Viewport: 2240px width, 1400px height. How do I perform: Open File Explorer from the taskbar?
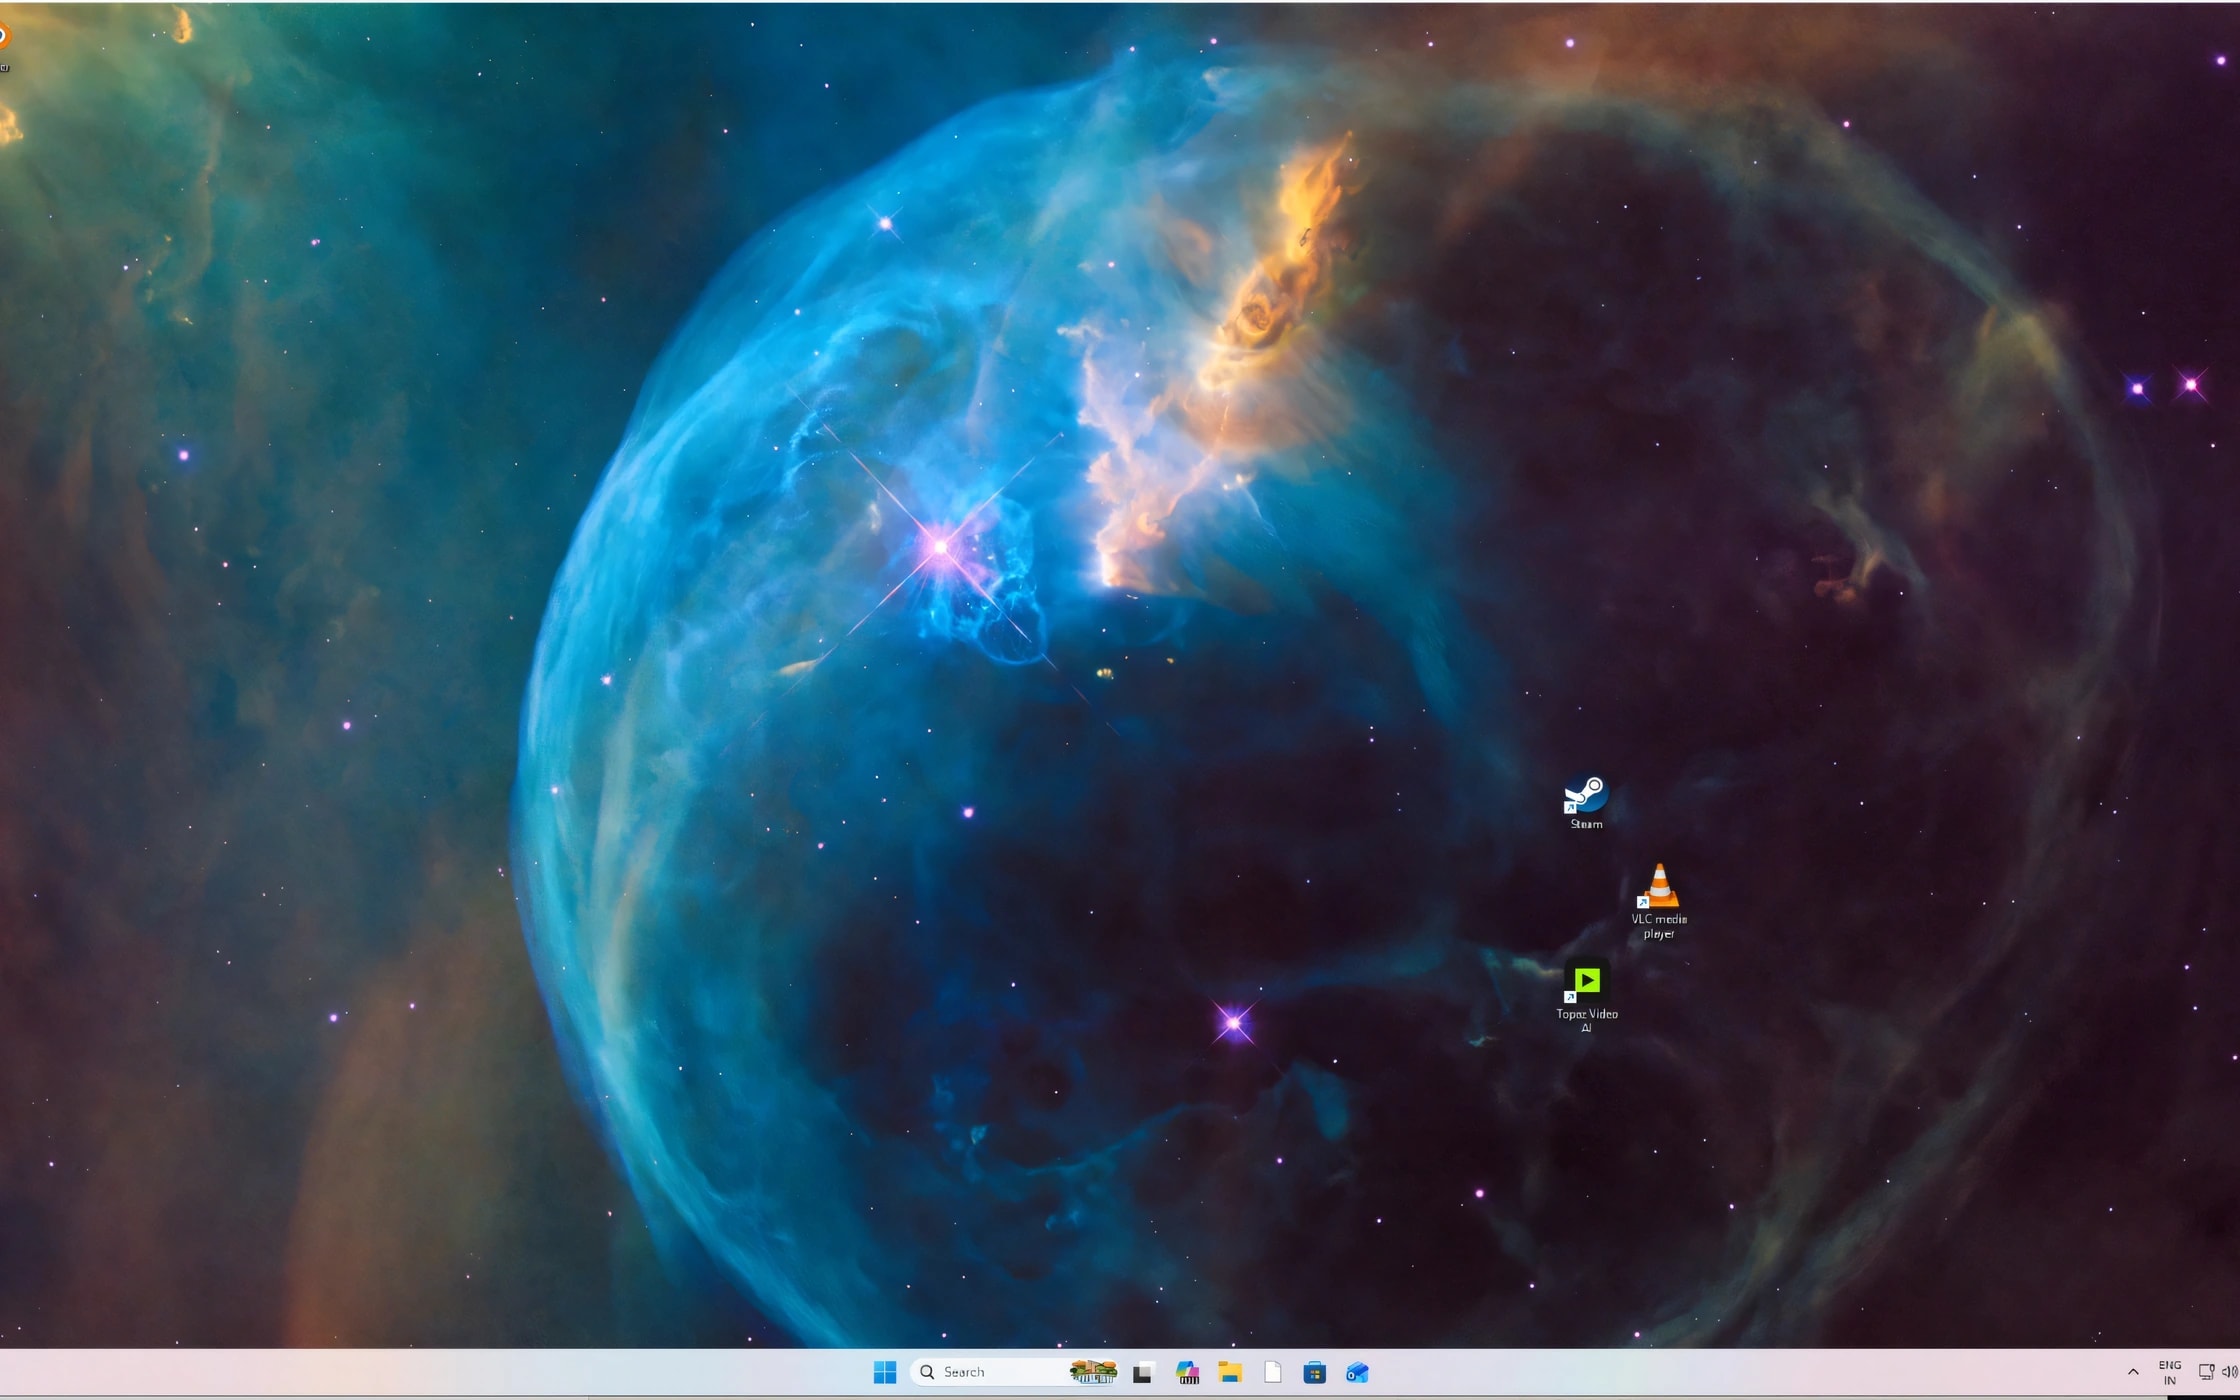(1230, 1372)
